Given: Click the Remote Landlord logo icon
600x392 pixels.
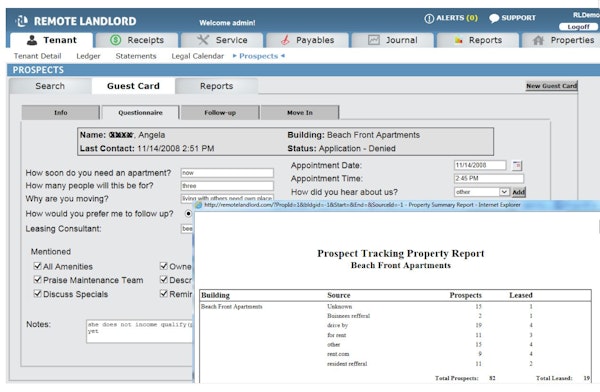Looking at the screenshot, I should pos(21,21).
